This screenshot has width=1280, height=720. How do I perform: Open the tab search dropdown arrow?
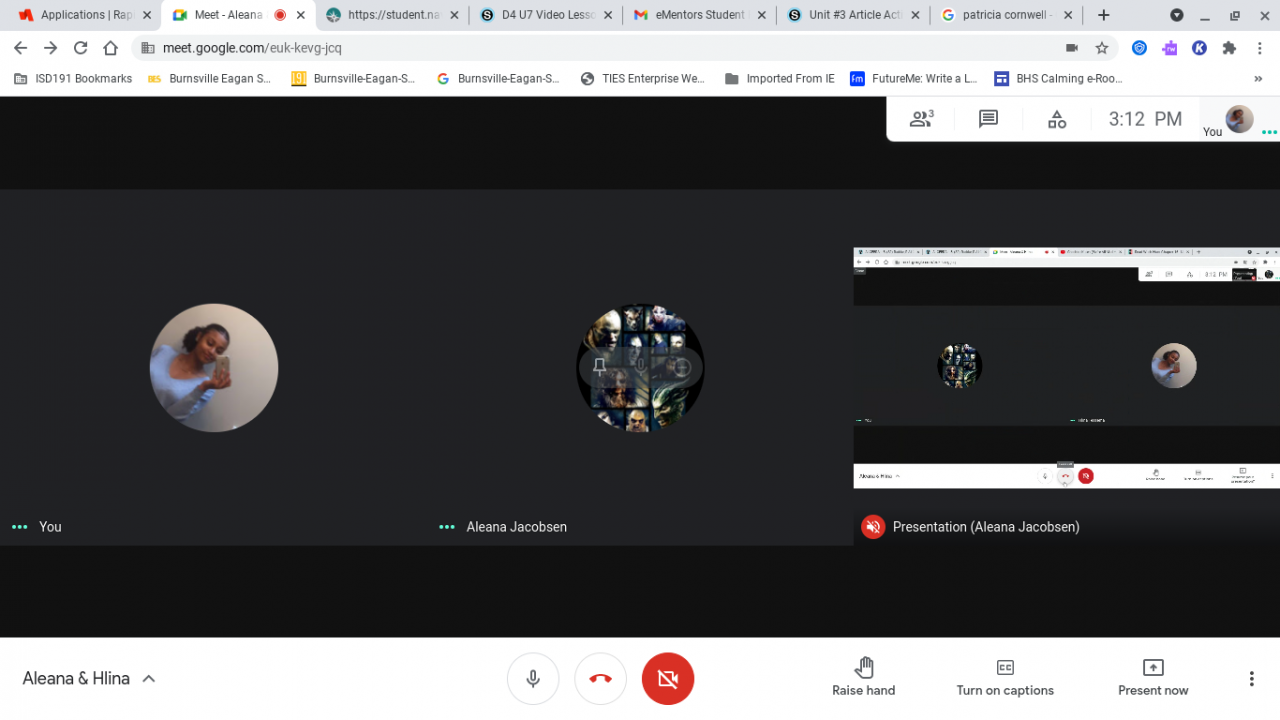(x=1177, y=15)
